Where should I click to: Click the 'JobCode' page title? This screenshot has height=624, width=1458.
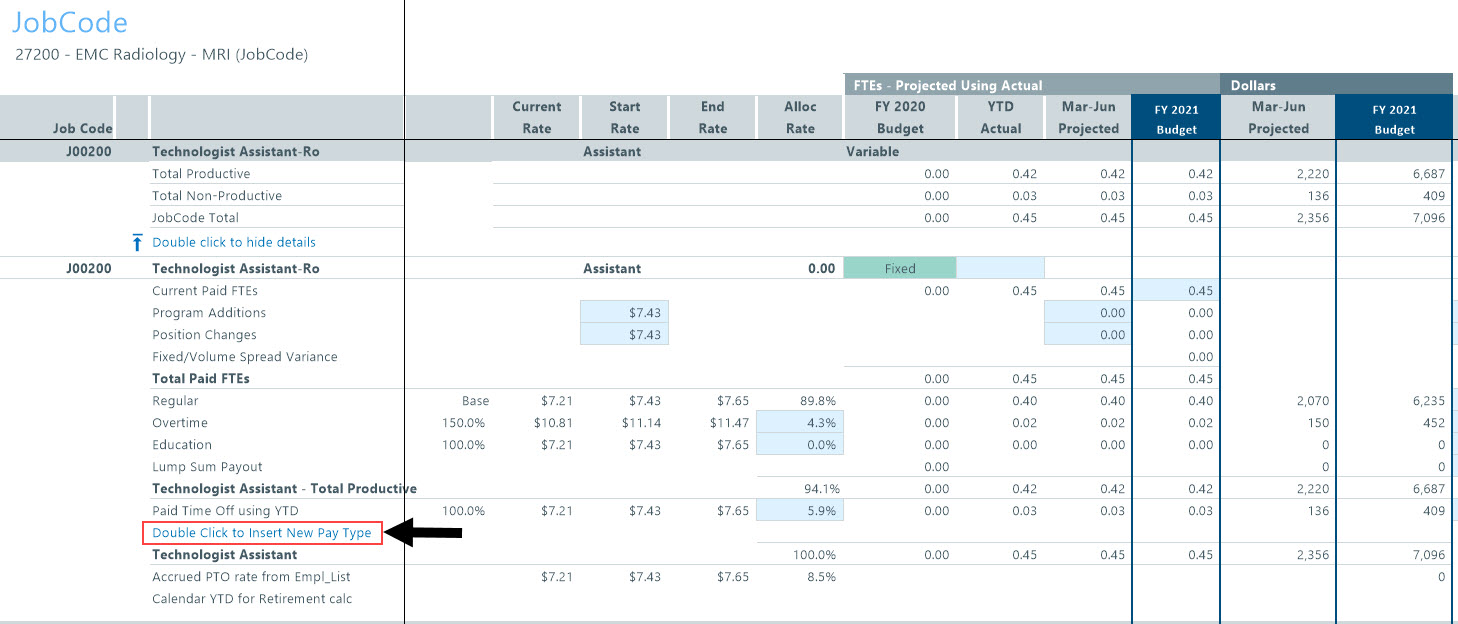[x=70, y=23]
